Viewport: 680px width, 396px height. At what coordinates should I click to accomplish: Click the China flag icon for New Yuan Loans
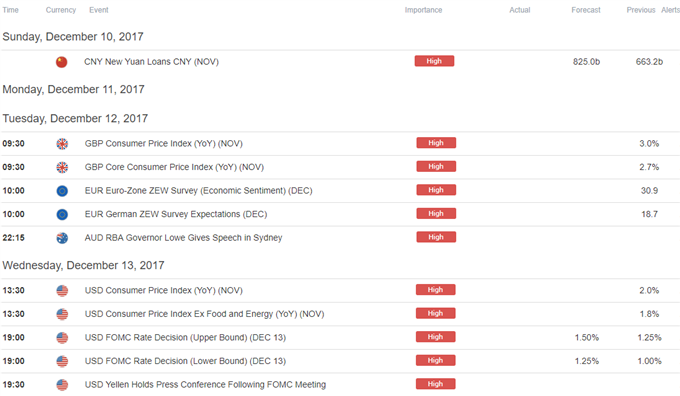pyautogui.click(x=62, y=62)
